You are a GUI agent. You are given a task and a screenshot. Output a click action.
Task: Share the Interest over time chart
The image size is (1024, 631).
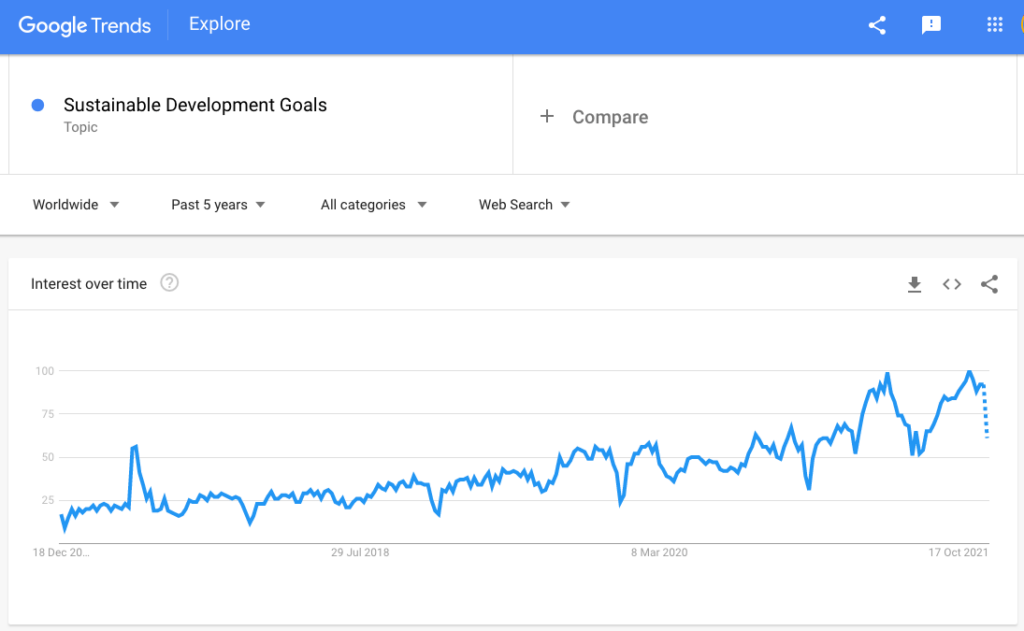[x=989, y=284]
